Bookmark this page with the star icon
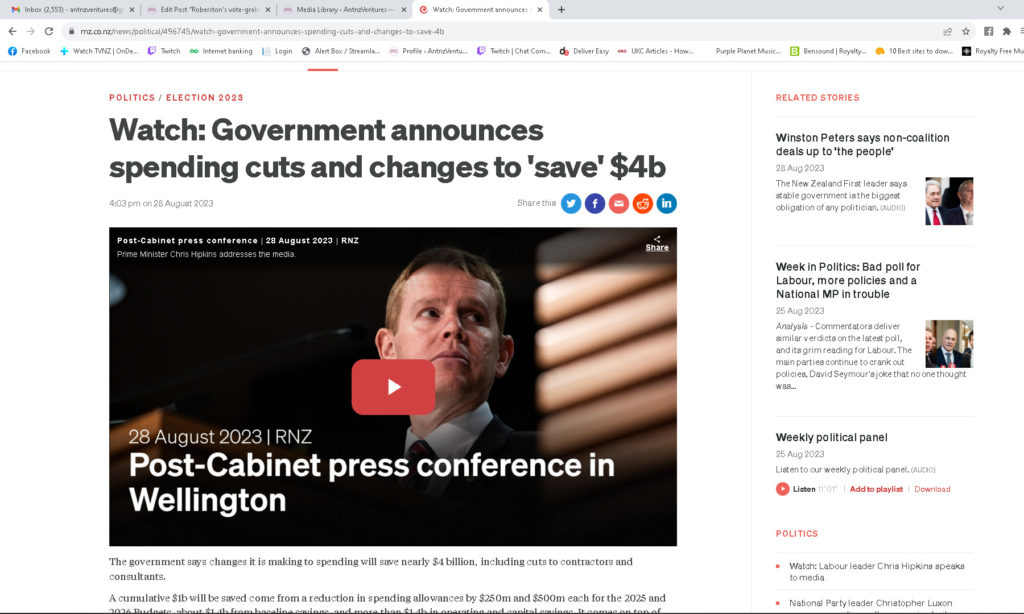This screenshot has width=1024, height=614. click(966, 31)
